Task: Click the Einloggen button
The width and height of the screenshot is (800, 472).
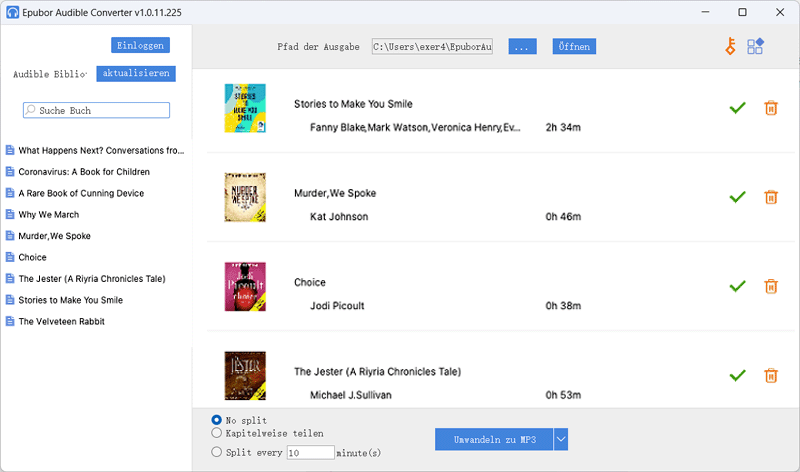Action: tap(140, 45)
